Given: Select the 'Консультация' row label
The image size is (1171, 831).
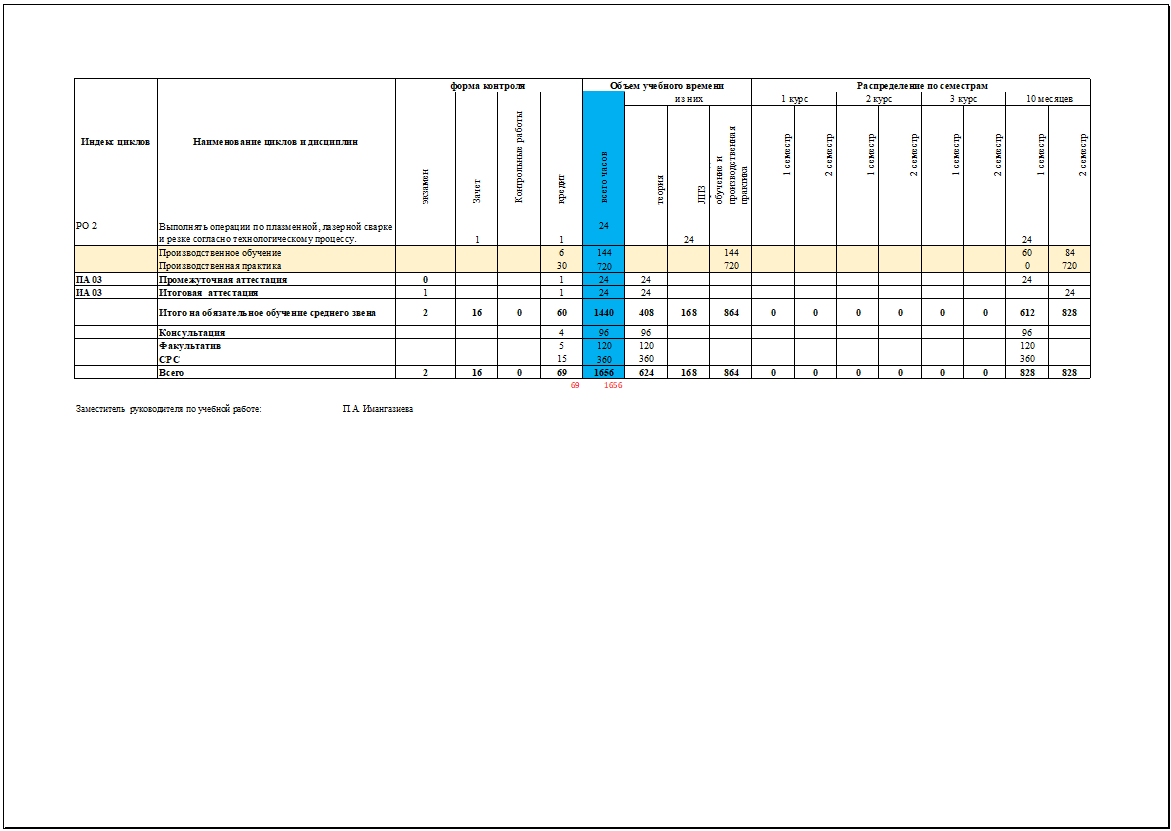Looking at the screenshot, I should pyautogui.click(x=191, y=332).
